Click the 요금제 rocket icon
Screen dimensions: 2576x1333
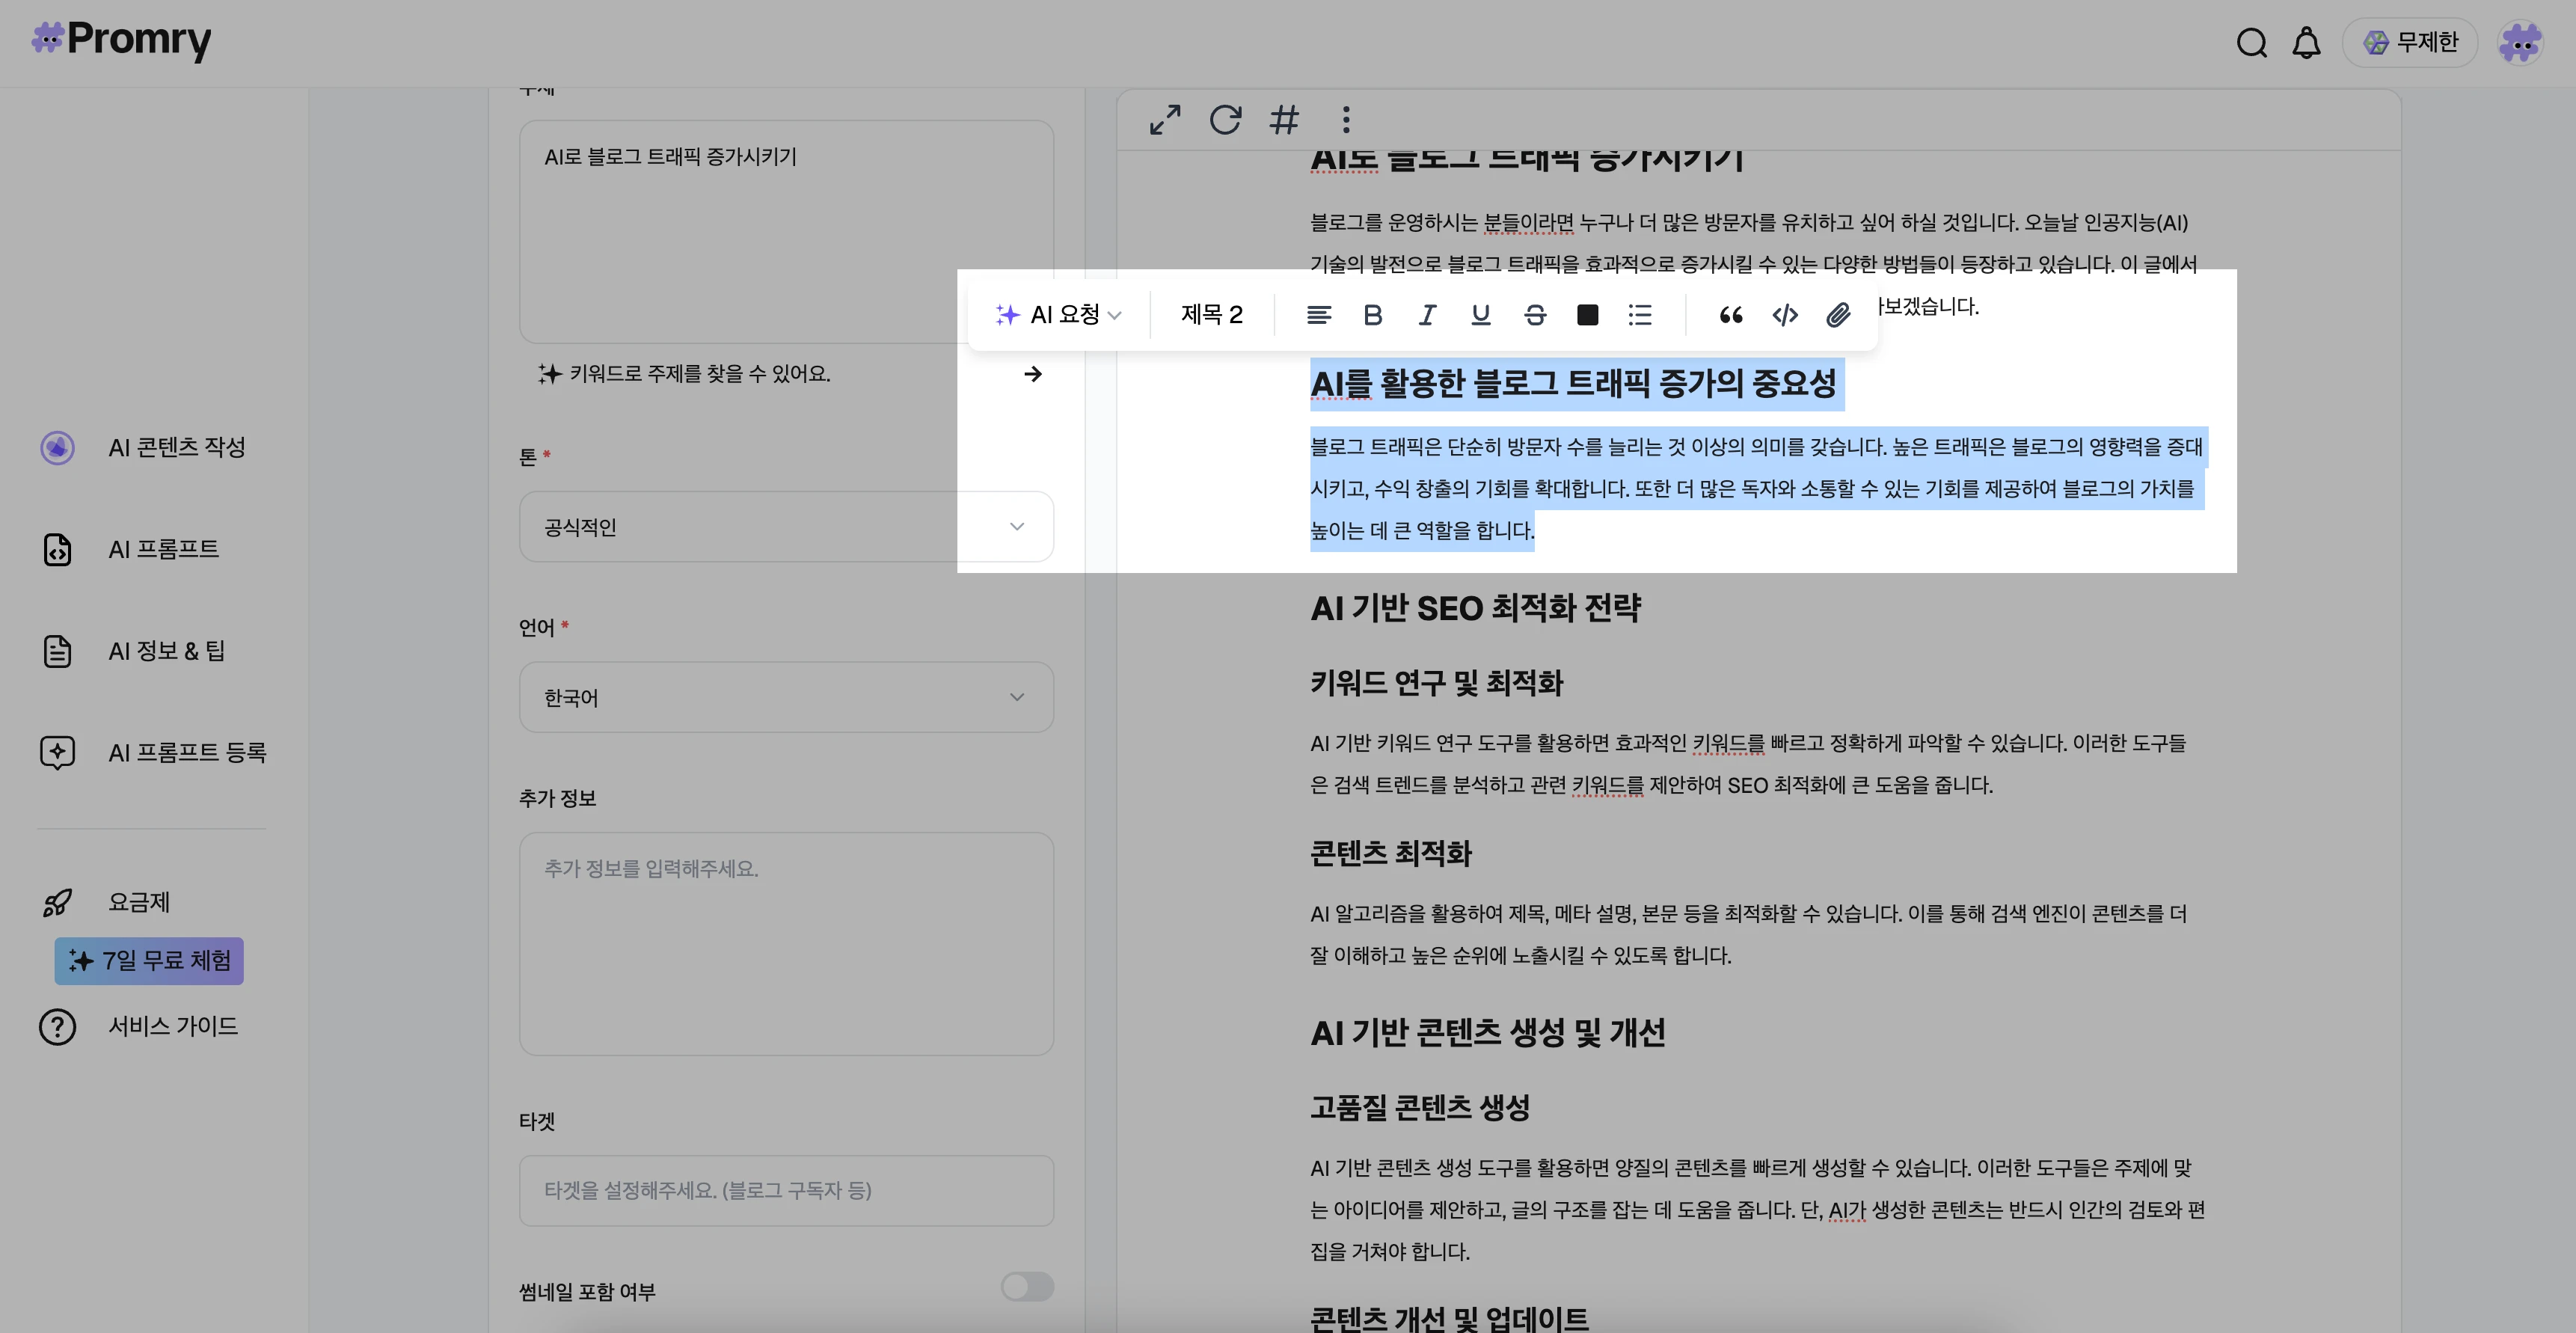pyautogui.click(x=57, y=902)
